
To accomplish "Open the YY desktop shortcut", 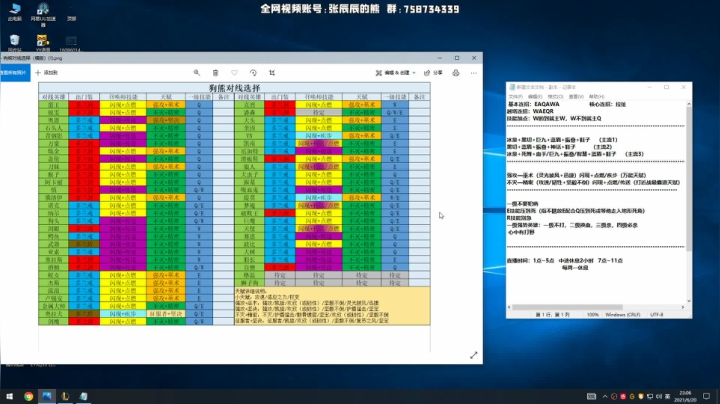I will point(43,43).
